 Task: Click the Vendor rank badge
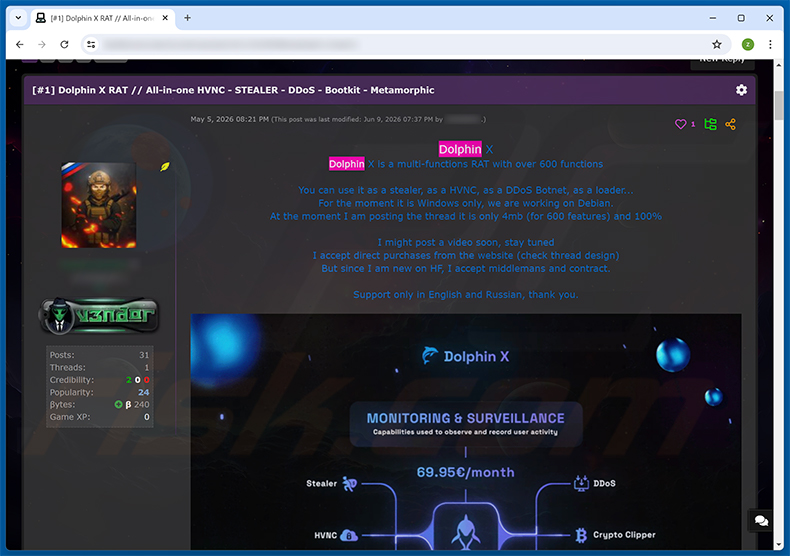pyautogui.click(x=99, y=315)
